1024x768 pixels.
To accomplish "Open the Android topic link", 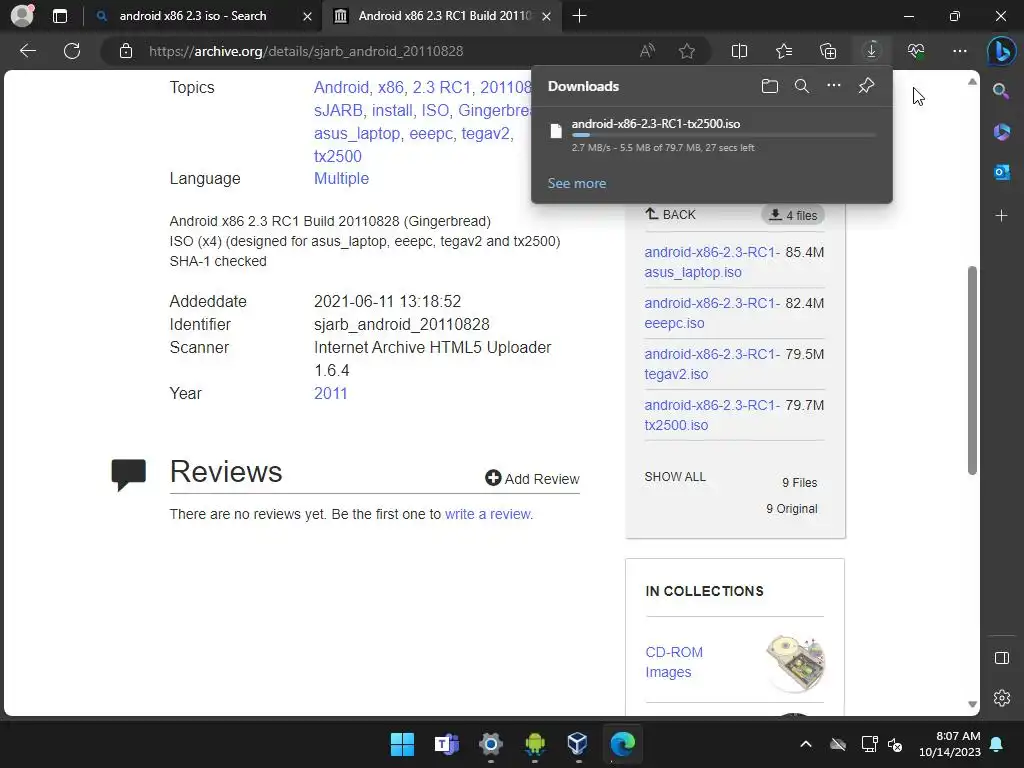I will pyautogui.click(x=341, y=88).
